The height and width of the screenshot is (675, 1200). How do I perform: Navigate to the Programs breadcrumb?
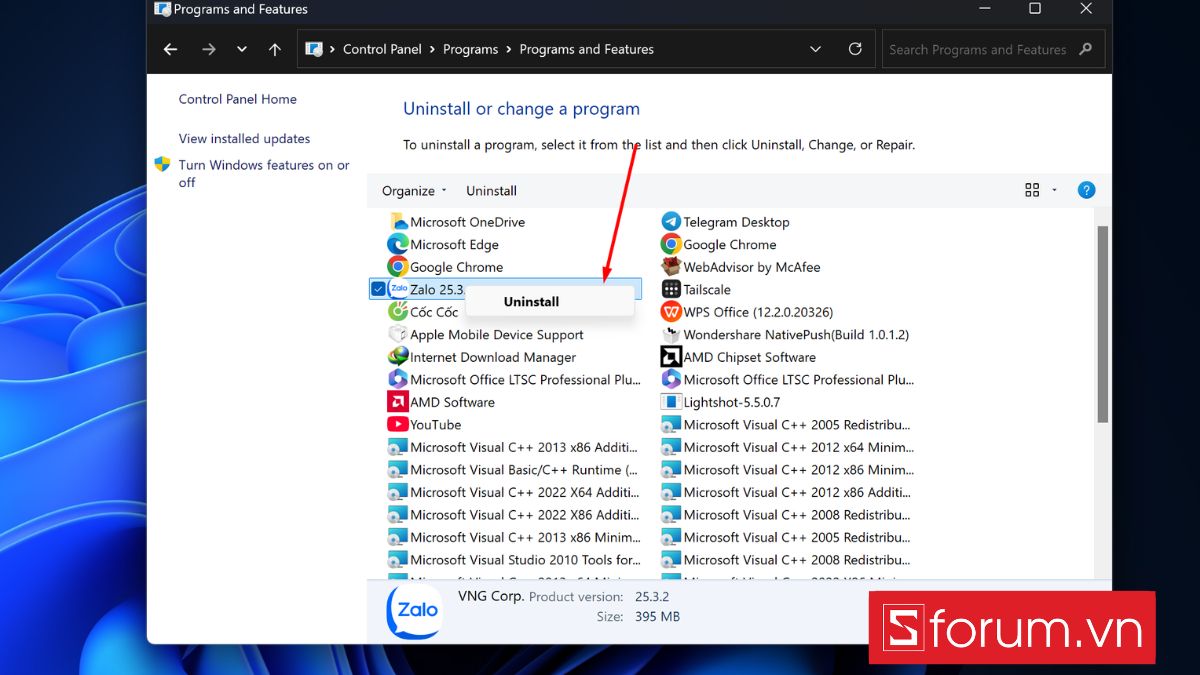(470, 49)
